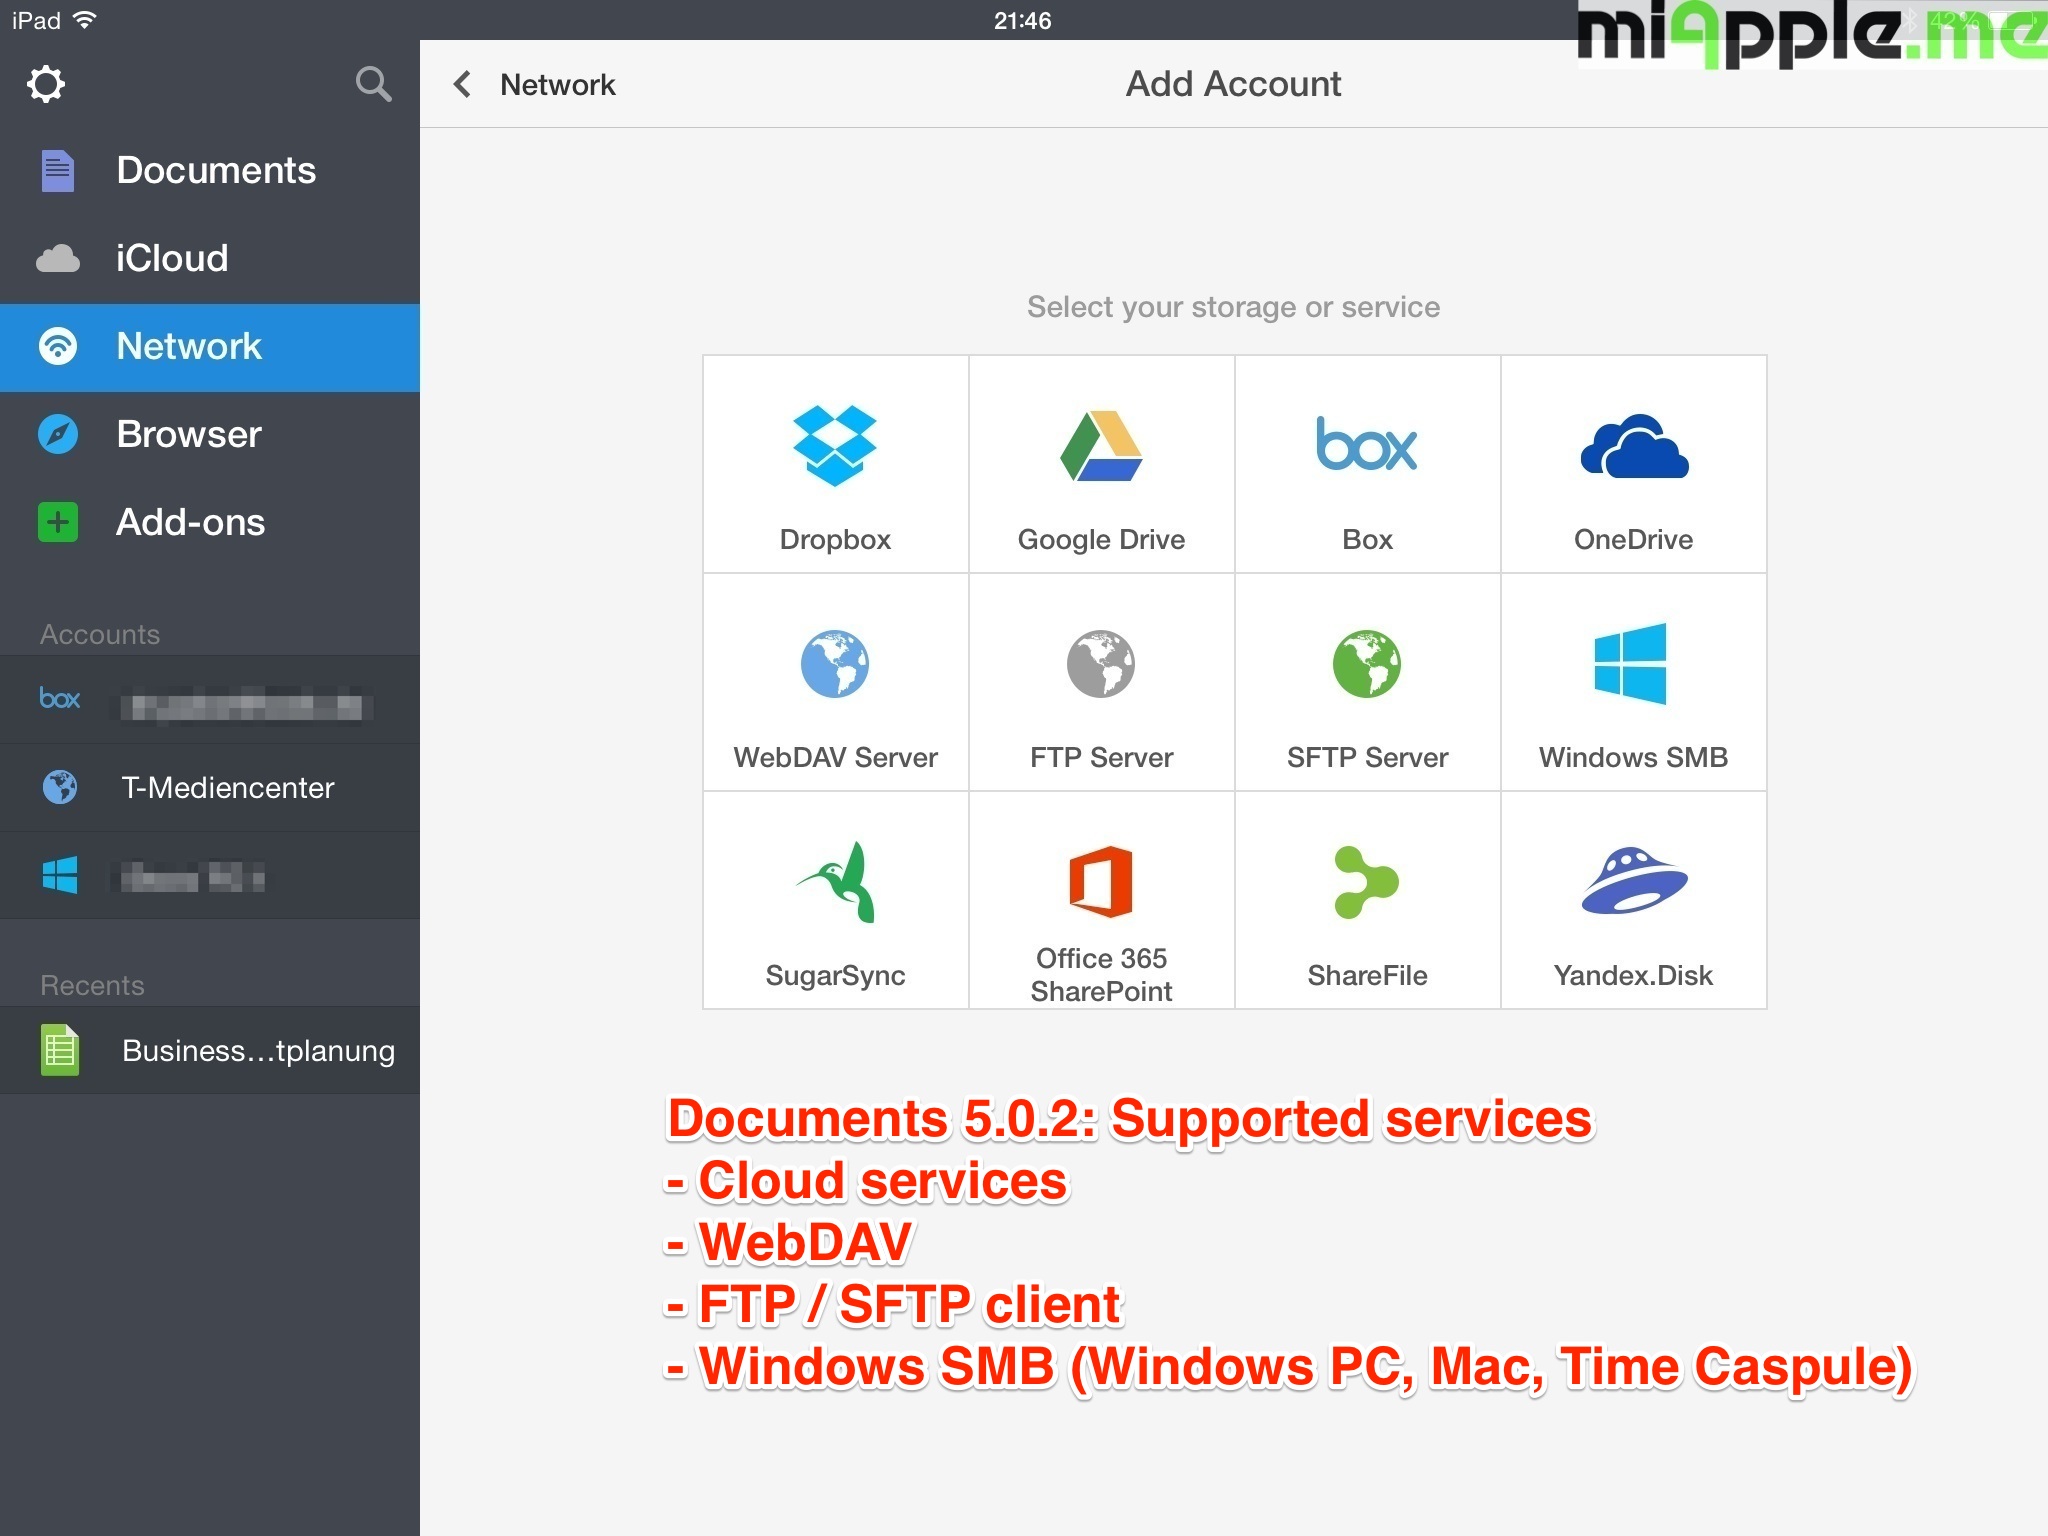Choose Google Drive service tile

pyautogui.click(x=1101, y=465)
